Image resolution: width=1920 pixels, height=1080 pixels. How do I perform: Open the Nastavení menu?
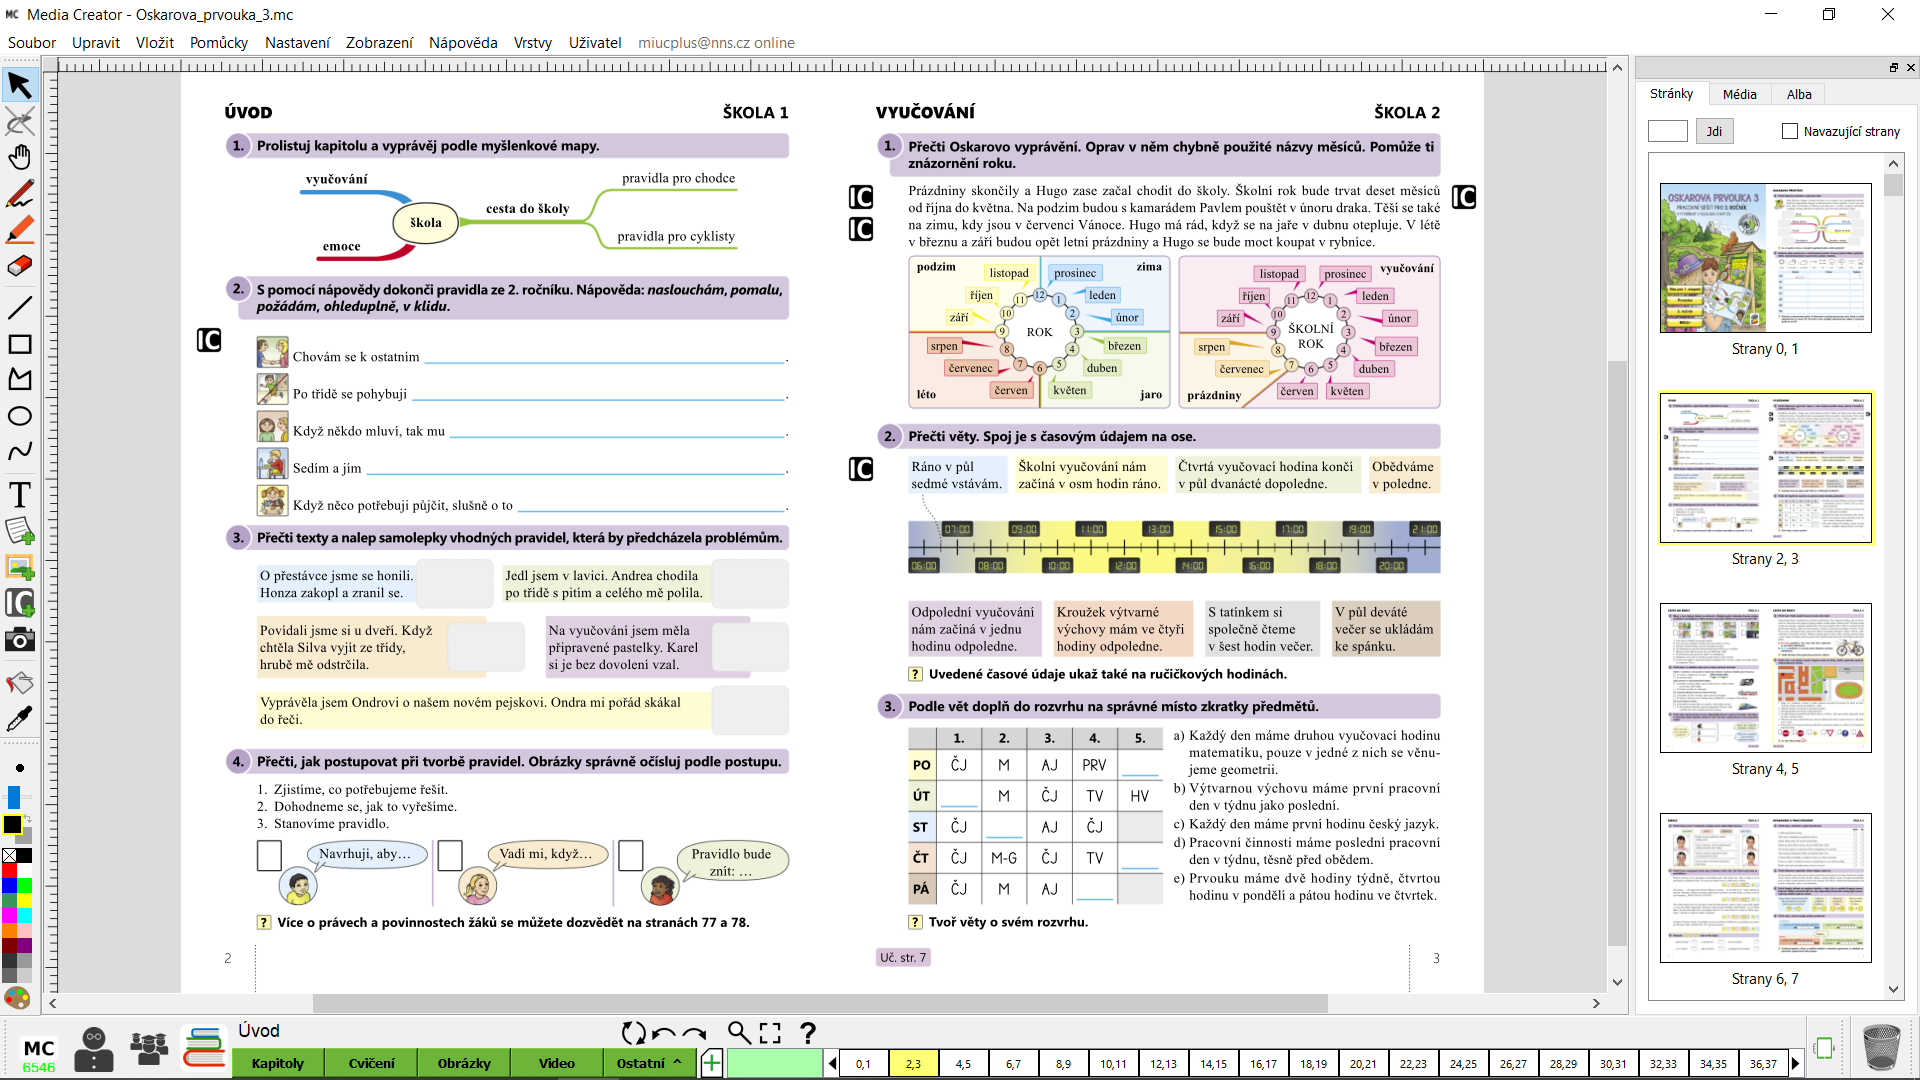[x=297, y=43]
